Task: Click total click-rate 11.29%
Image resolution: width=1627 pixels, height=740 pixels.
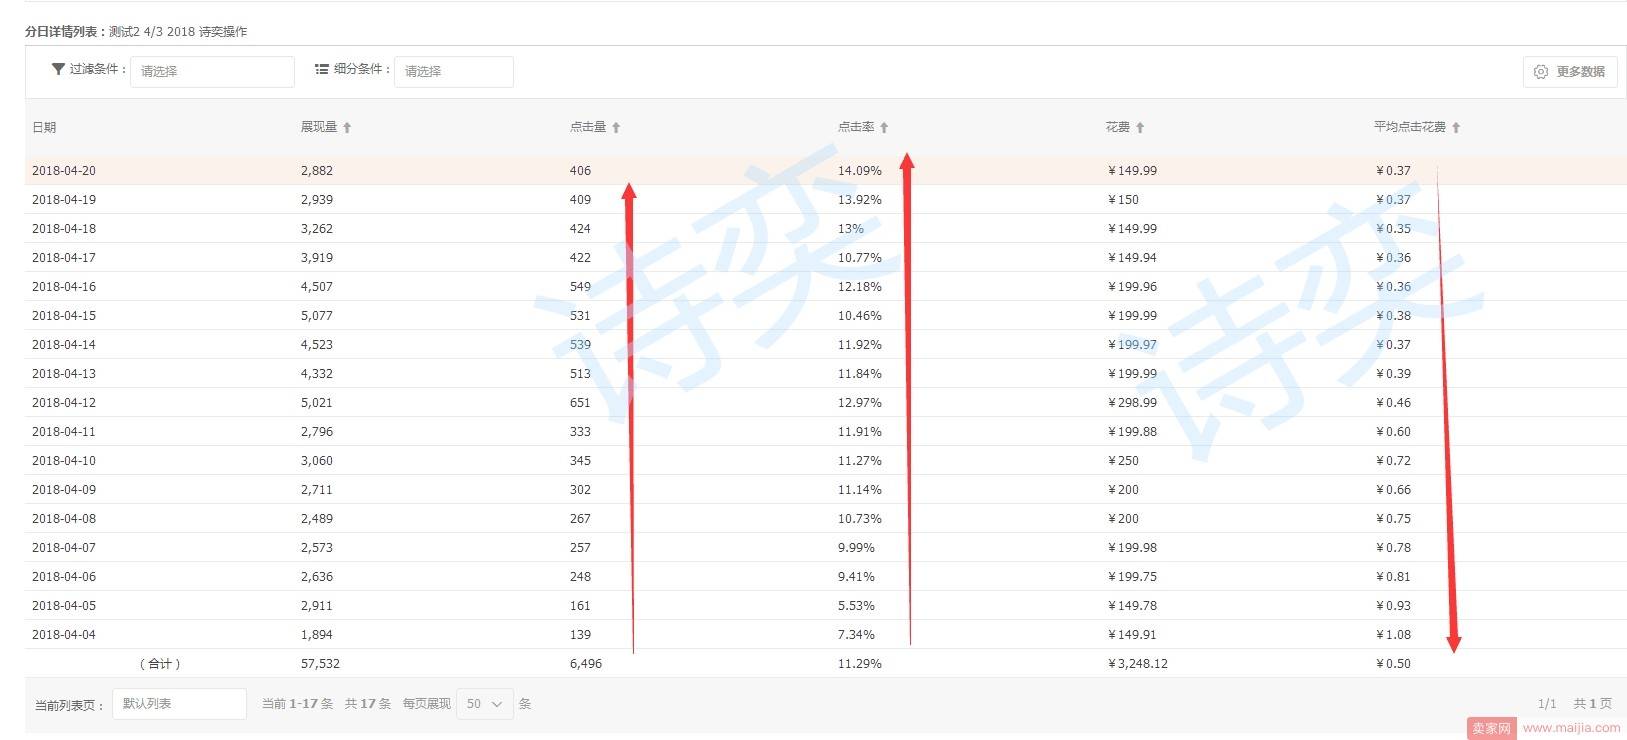Action: [x=860, y=664]
